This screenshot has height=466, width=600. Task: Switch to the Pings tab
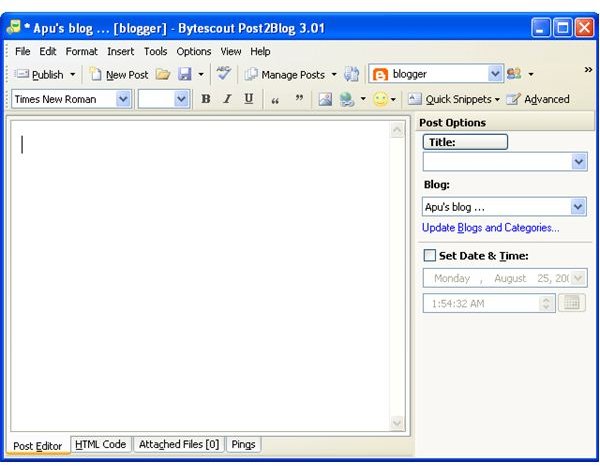coord(243,444)
